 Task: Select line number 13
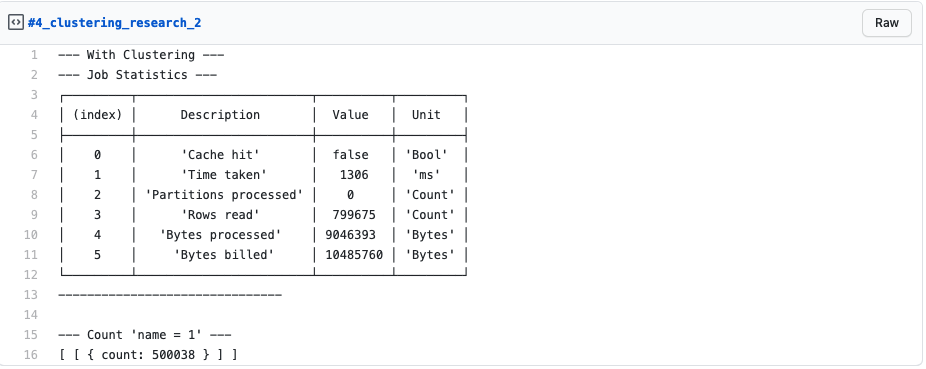[x=31, y=295]
